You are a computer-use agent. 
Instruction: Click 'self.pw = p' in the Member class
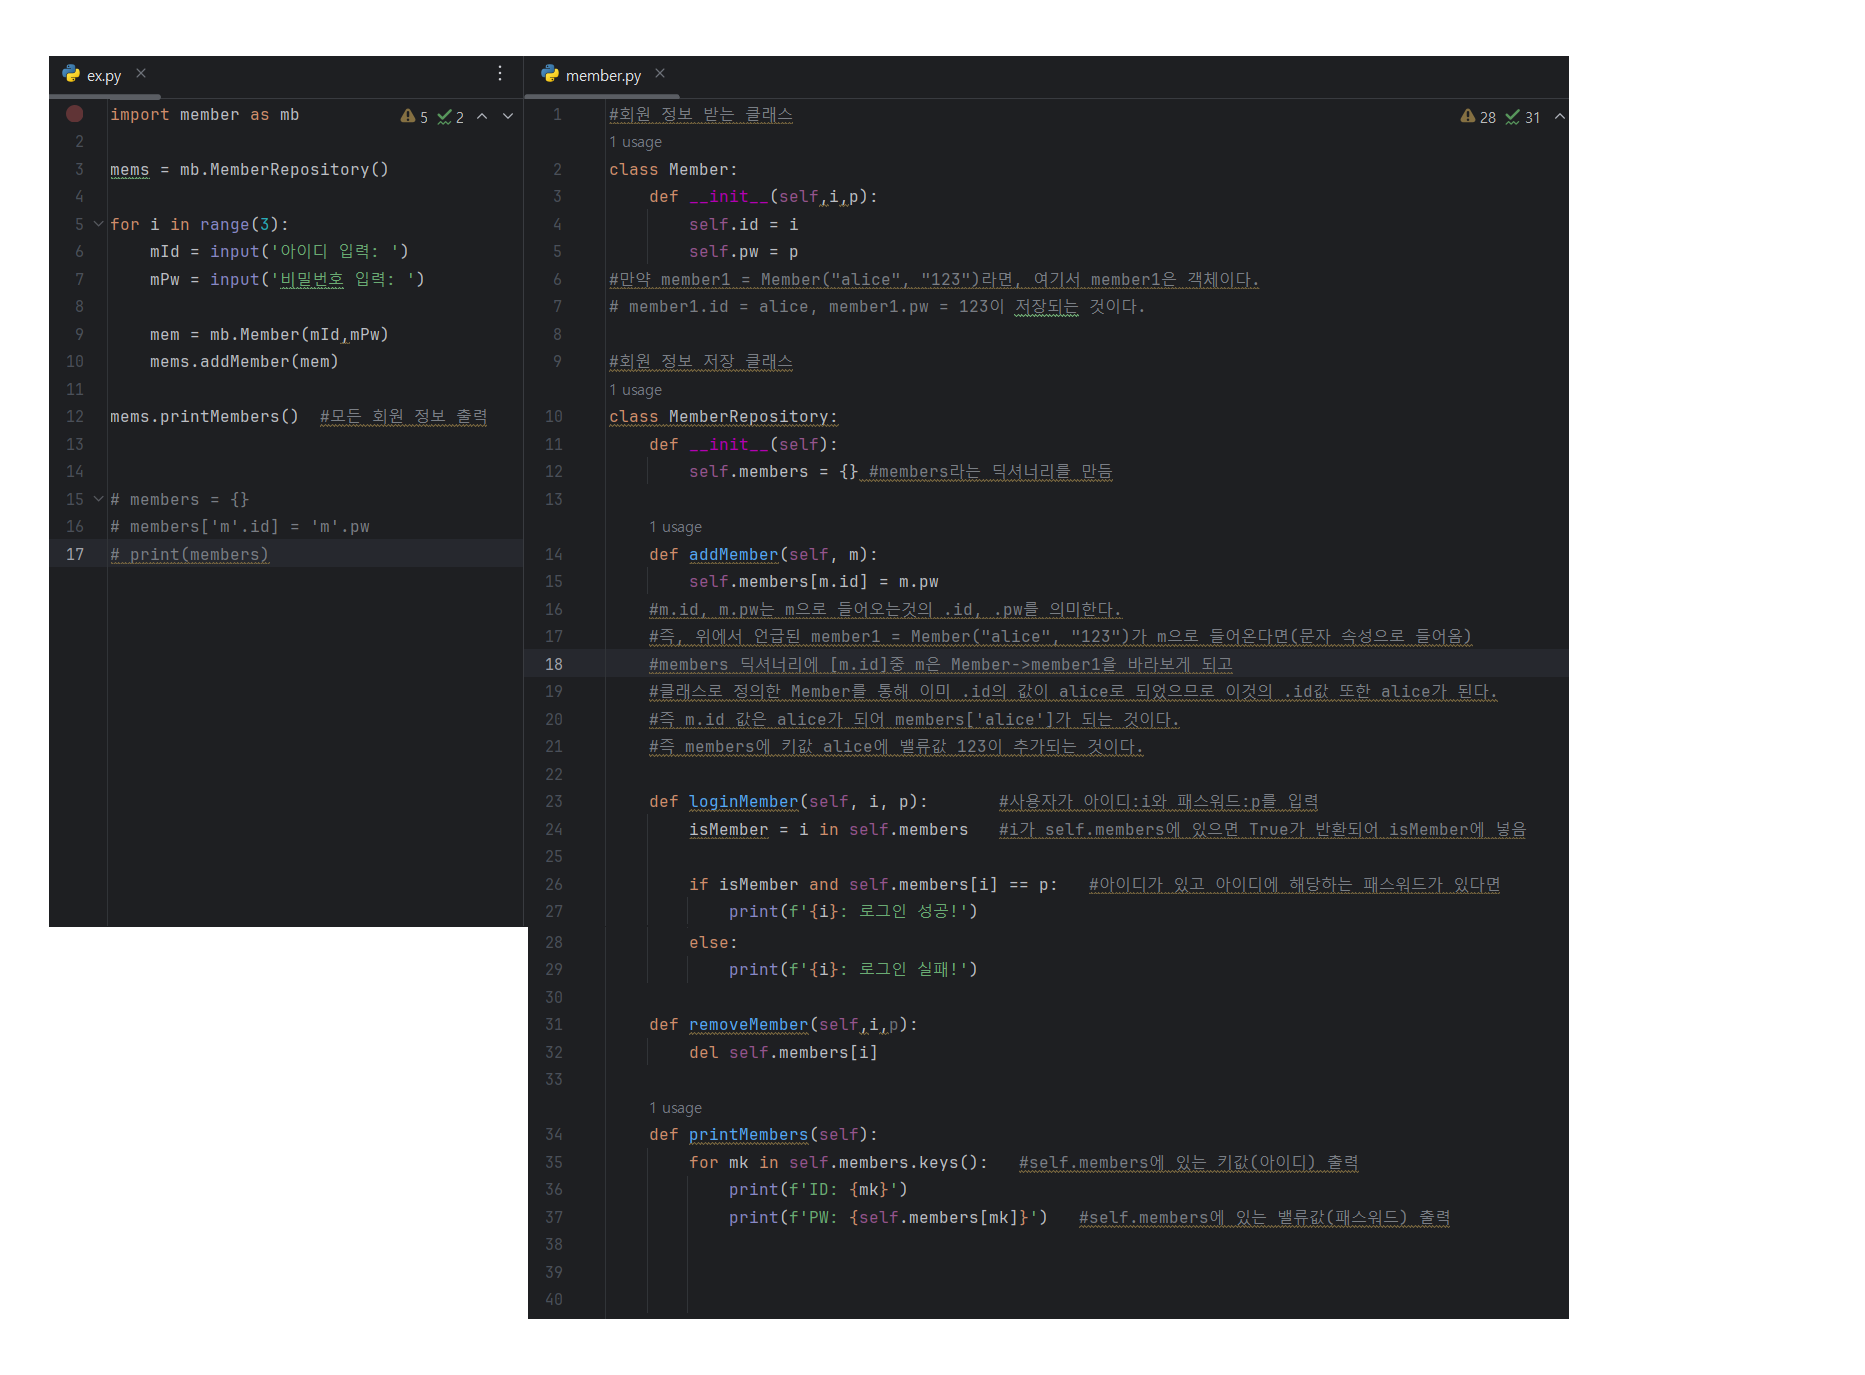(x=744, y=252)
